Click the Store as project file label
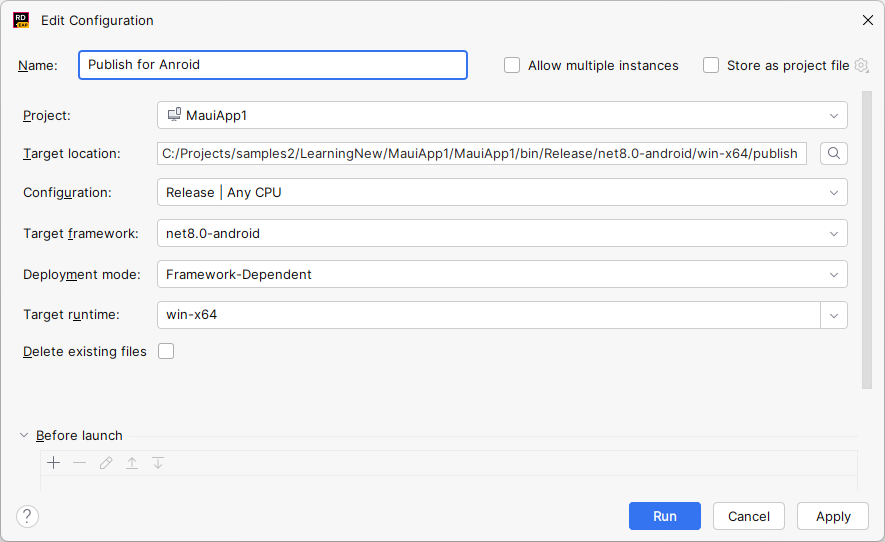885x542 pixels. pyautogui.click(x=788, y=65)
